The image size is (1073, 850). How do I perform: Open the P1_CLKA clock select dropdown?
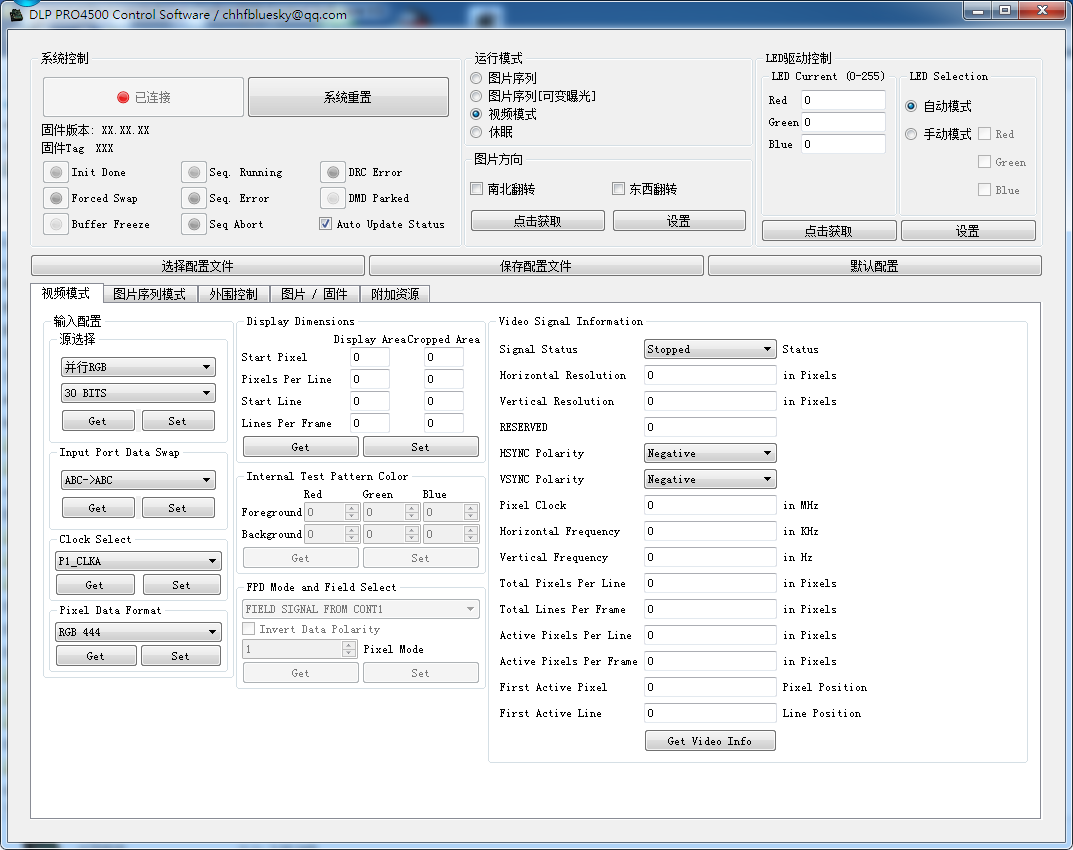point(138,561)
